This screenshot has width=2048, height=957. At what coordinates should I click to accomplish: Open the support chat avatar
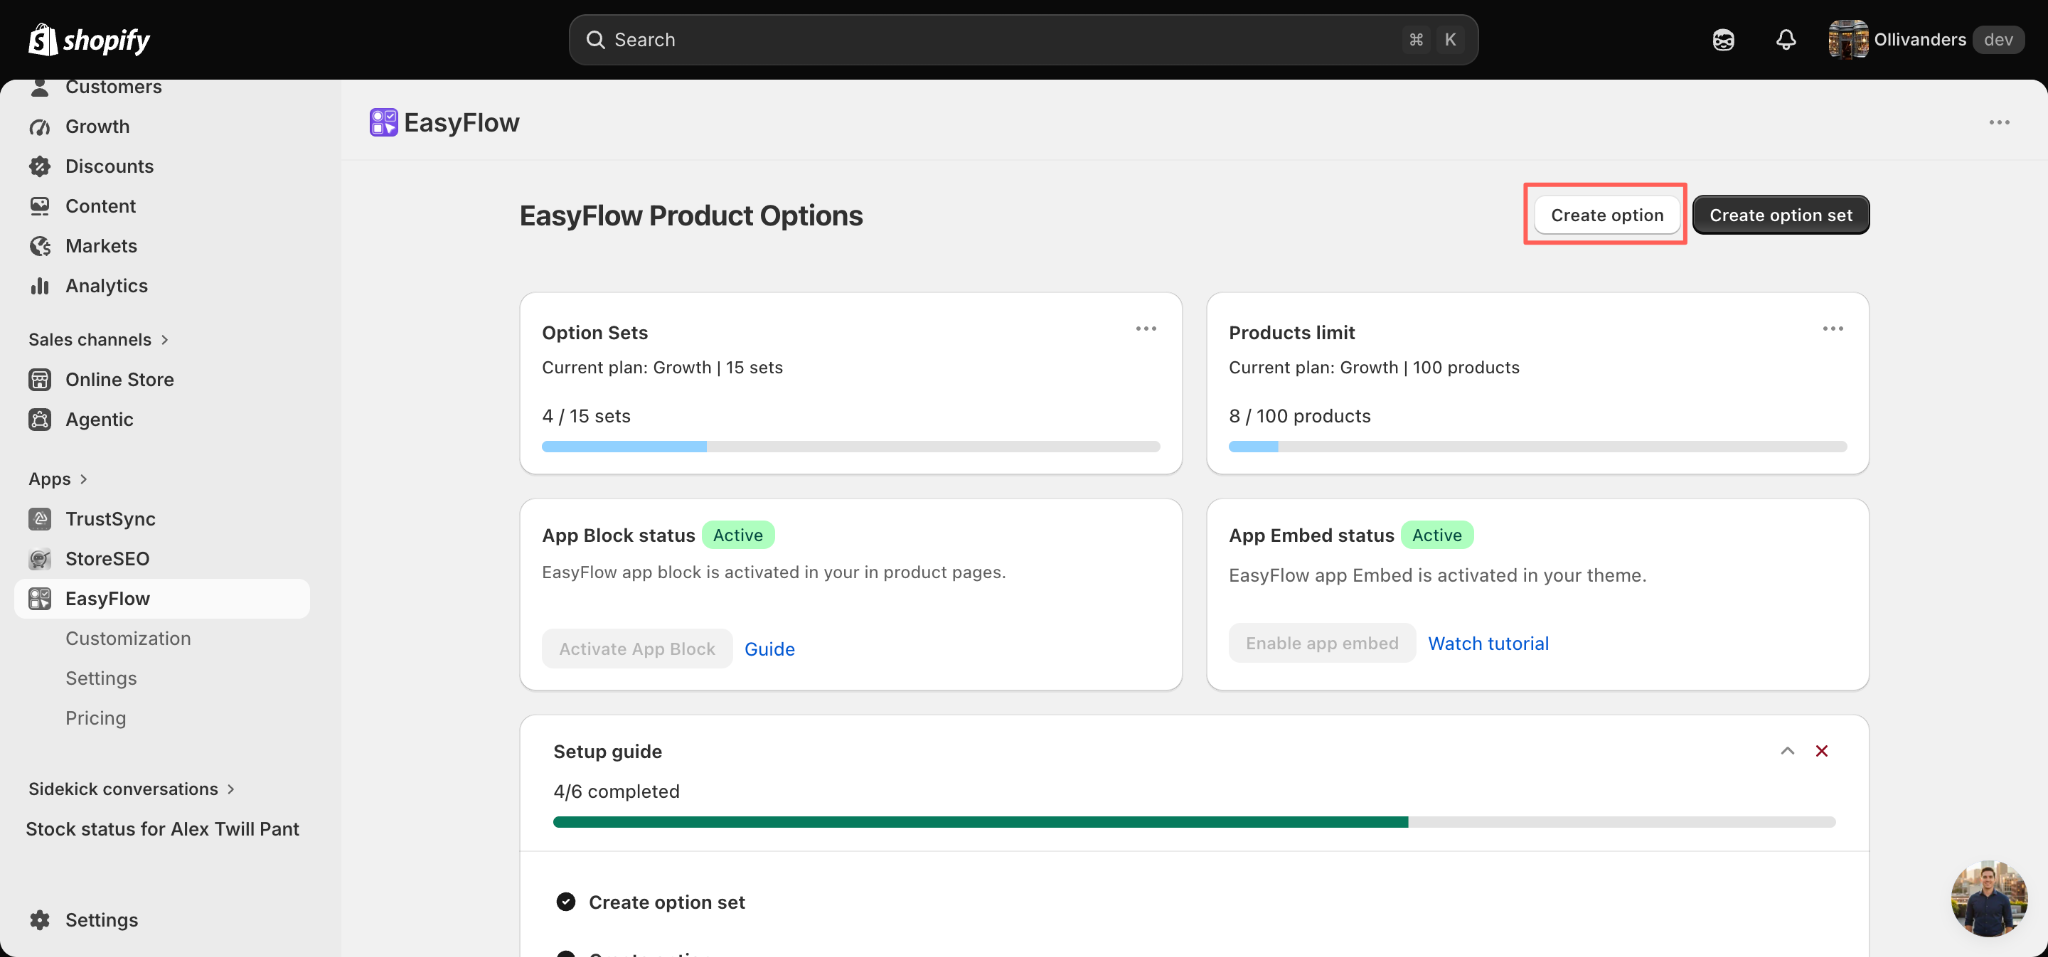click(x=1989, y=899)
